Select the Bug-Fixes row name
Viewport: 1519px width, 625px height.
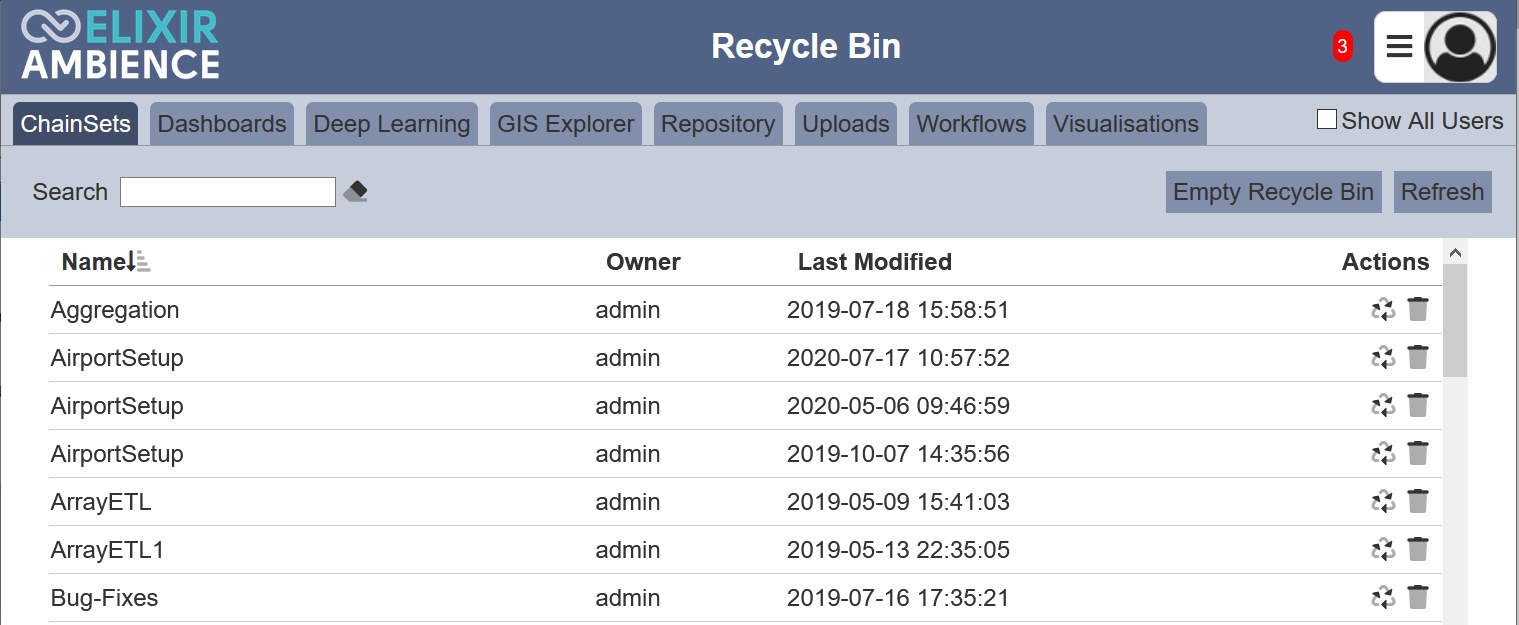coord(105,598)
